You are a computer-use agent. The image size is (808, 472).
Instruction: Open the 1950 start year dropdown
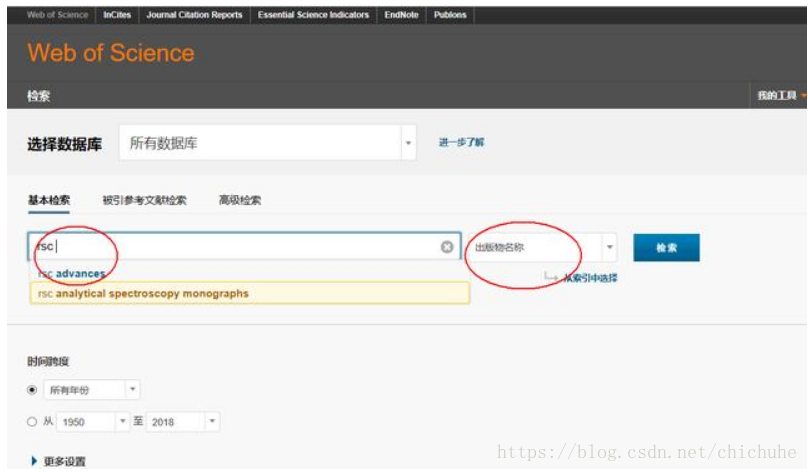pyautogui.click(x=93, y=422)
